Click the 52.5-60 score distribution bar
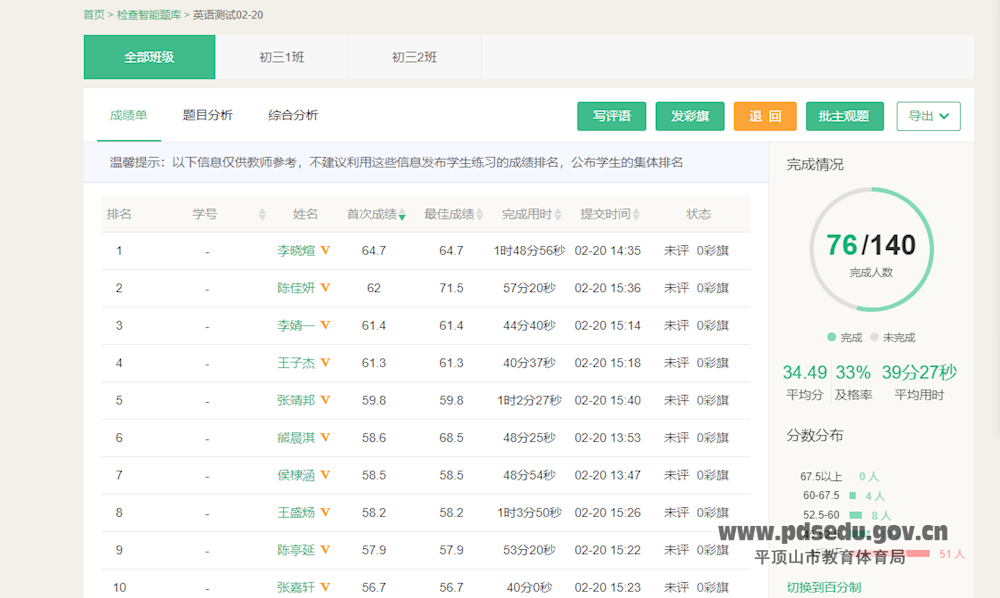Image resolution: width=1000 pixels, height=598 pixels. (x=855, y=514)
